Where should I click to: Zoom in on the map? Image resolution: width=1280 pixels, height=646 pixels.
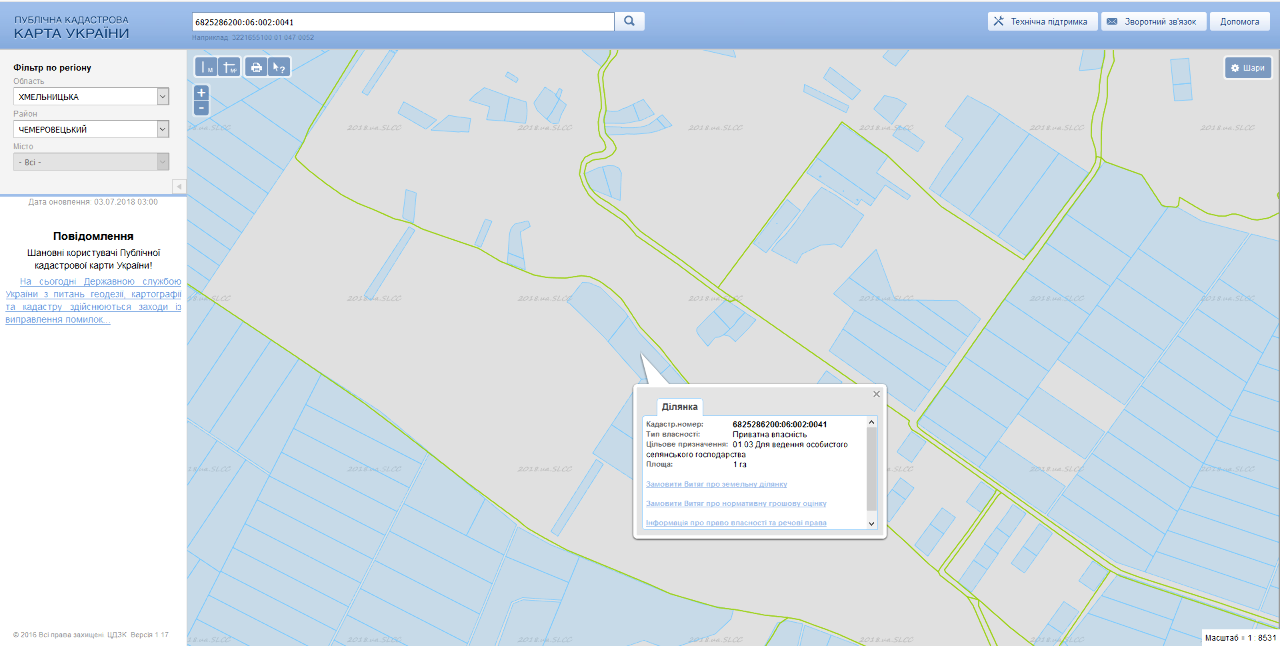click(201, 93)
